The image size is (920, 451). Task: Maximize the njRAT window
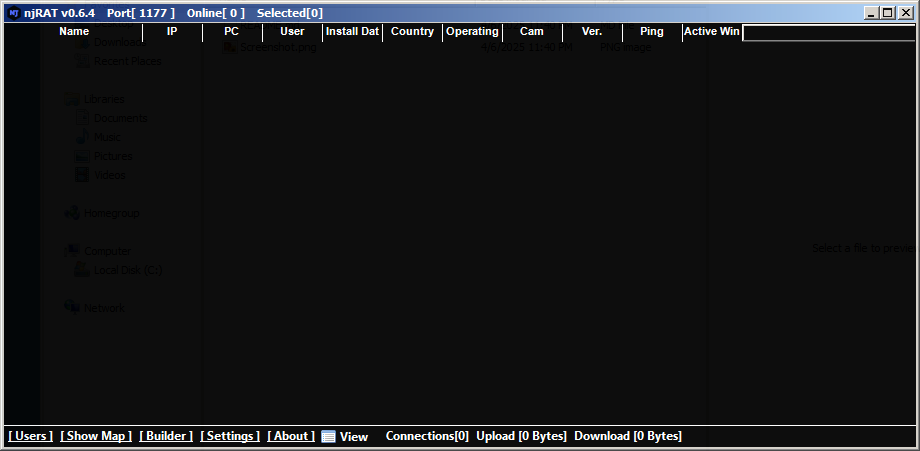[x=887, y=13]
